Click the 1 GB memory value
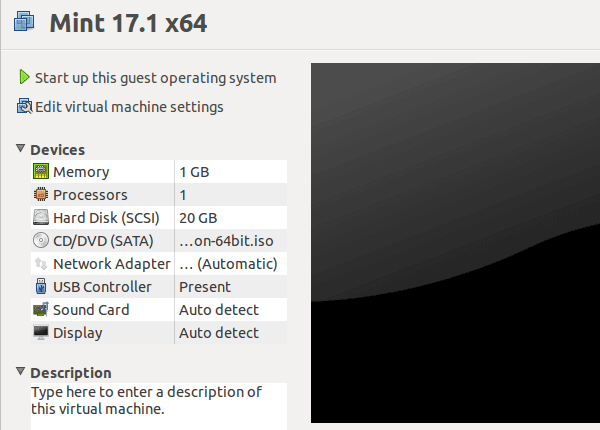This screenshot has height=430, width=600. [194, 172]
